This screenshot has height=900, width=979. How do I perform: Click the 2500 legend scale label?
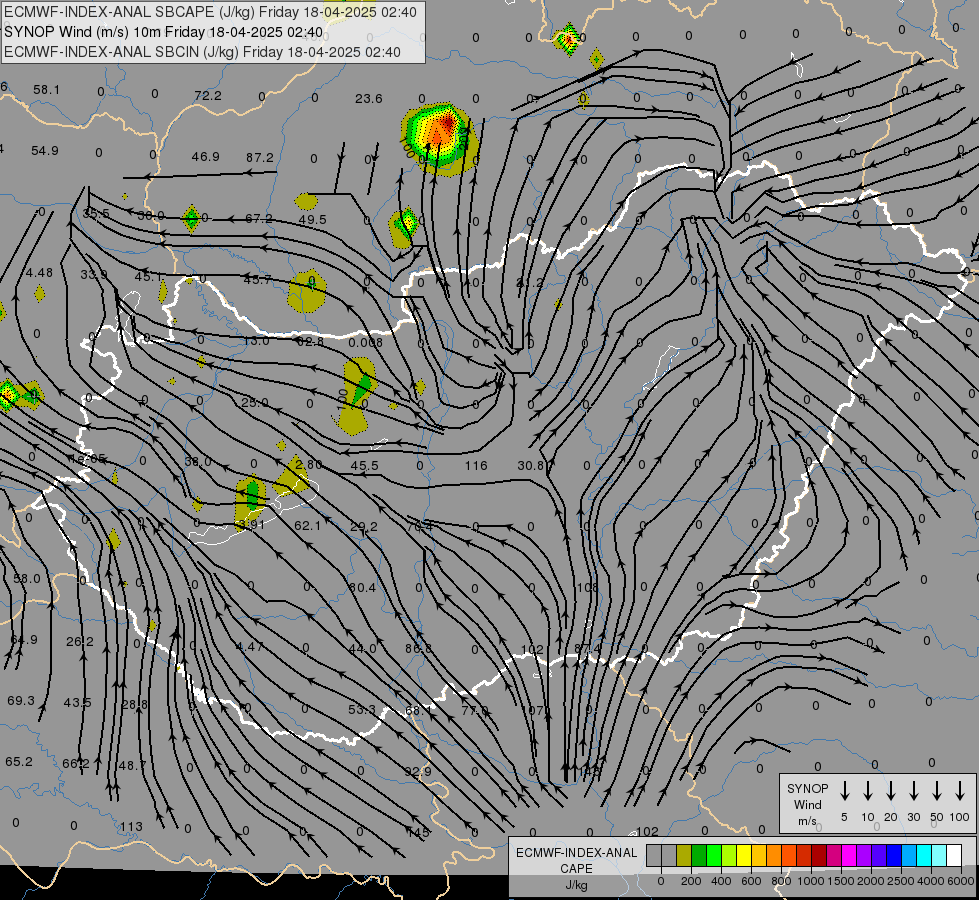point(900,881)
